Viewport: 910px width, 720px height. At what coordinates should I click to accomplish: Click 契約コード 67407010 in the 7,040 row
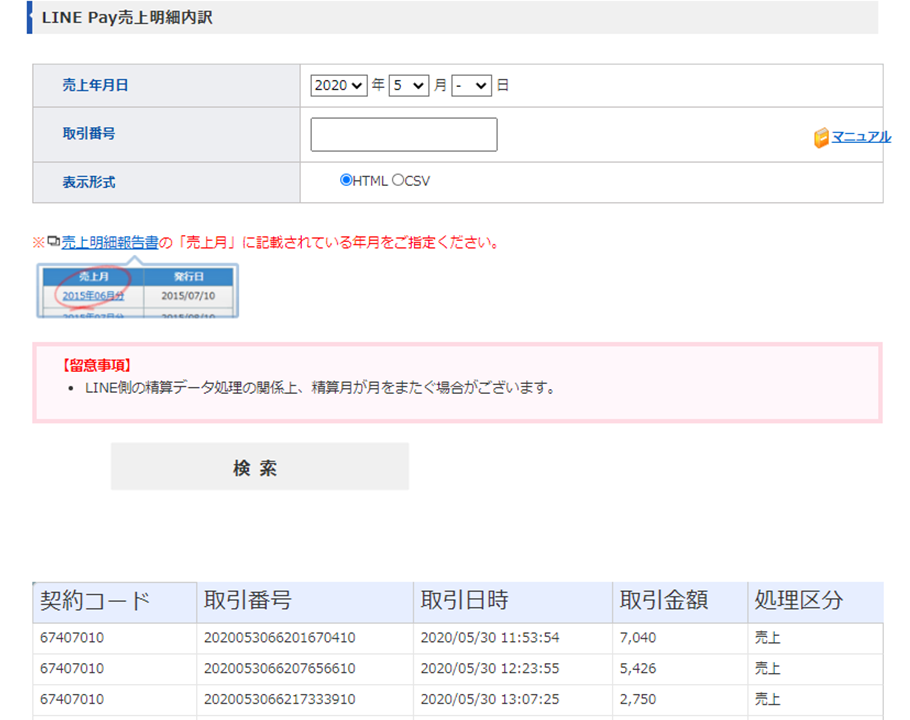click(72, 638)
